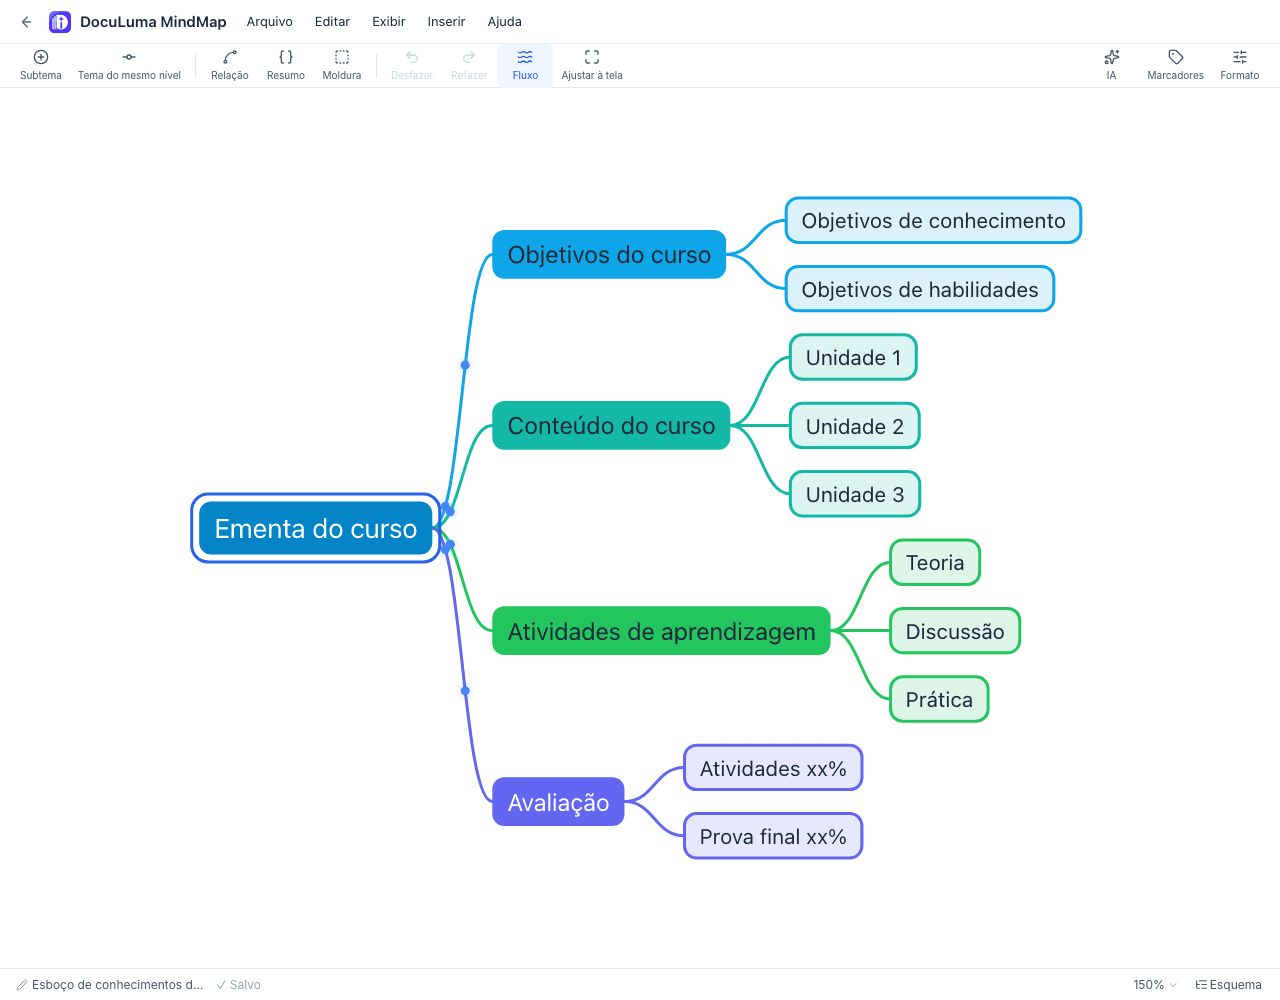Open the IA assistant
This screenshot has width=1280, height=1000.
click(1111, 66)
